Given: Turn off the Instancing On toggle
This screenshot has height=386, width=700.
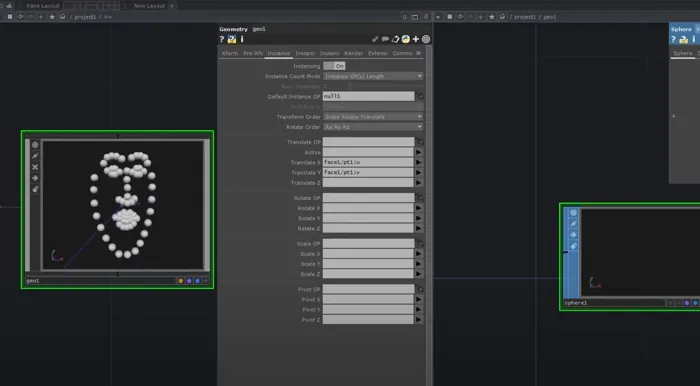Looking at the screenshot, I should click(x=334, y=66).
